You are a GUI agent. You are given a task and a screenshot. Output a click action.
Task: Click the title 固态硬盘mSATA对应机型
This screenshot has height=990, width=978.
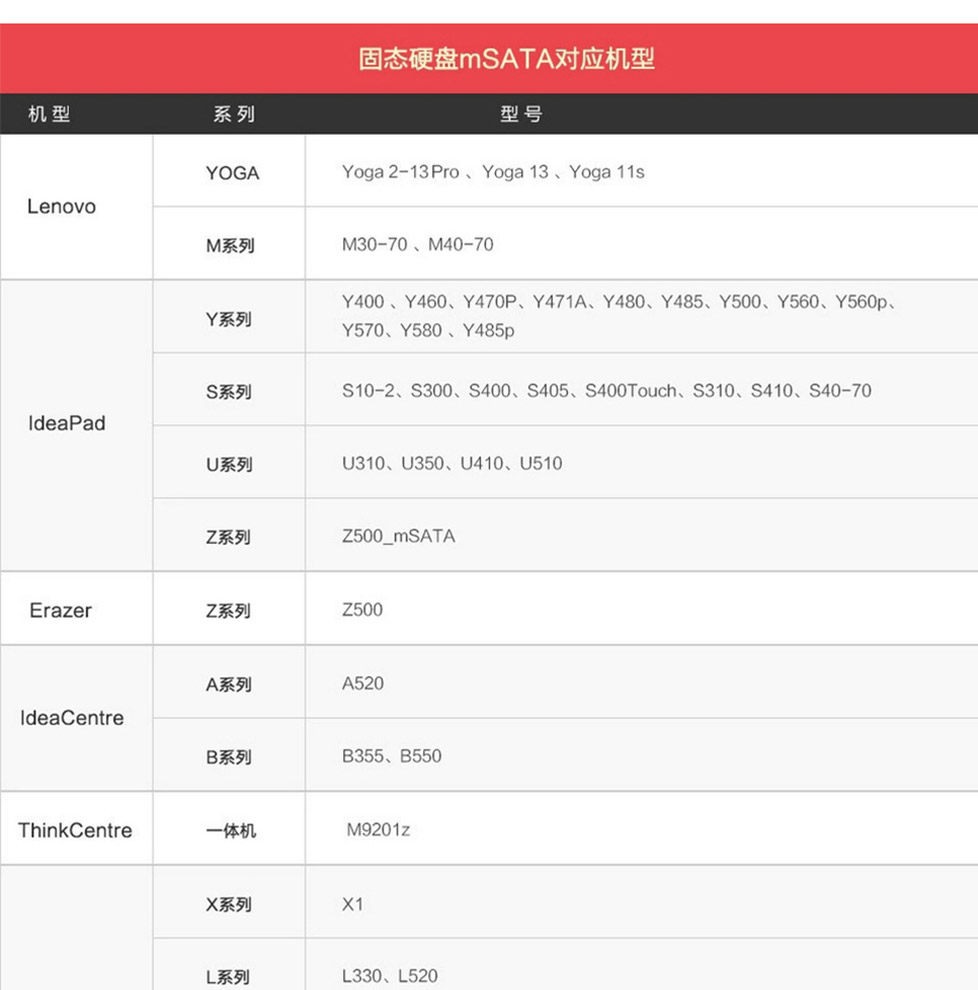click(x=506, y=59)
